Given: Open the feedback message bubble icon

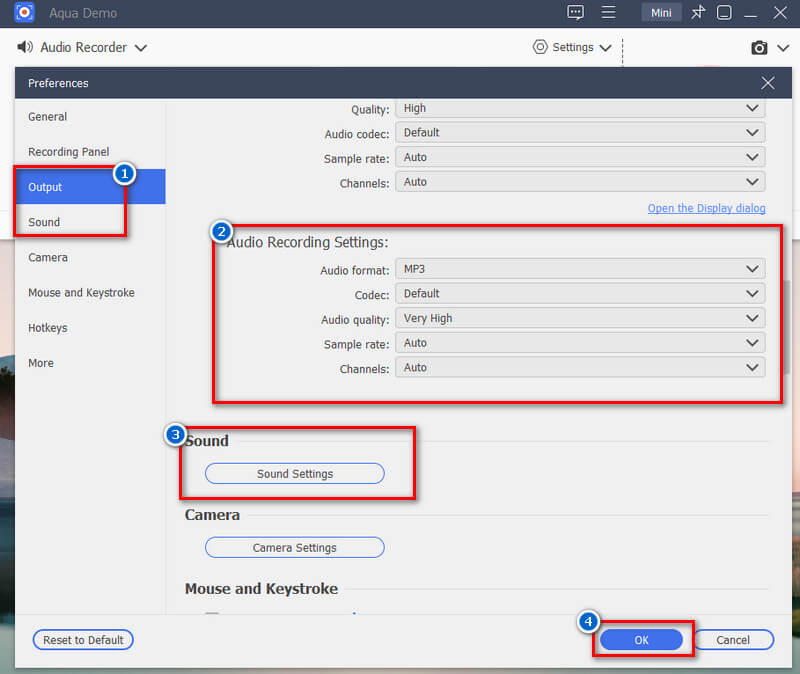Looking at the screenshot, I should click(x=575, y=12).
